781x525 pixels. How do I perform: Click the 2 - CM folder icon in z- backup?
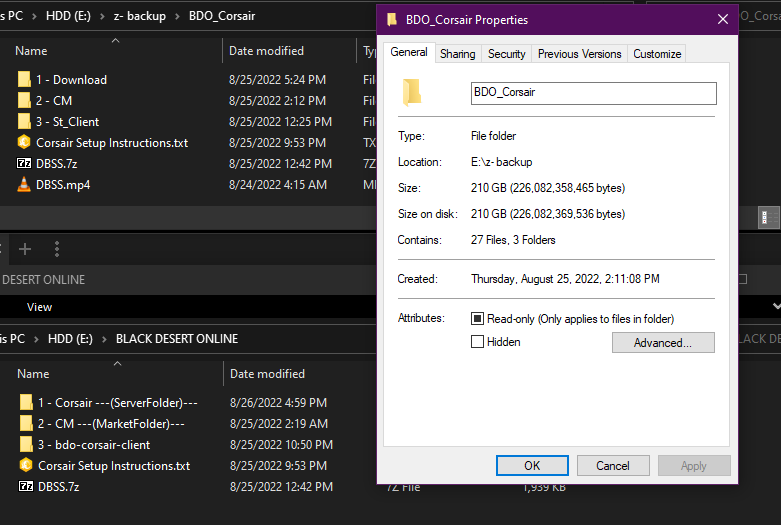pos(24,100)
